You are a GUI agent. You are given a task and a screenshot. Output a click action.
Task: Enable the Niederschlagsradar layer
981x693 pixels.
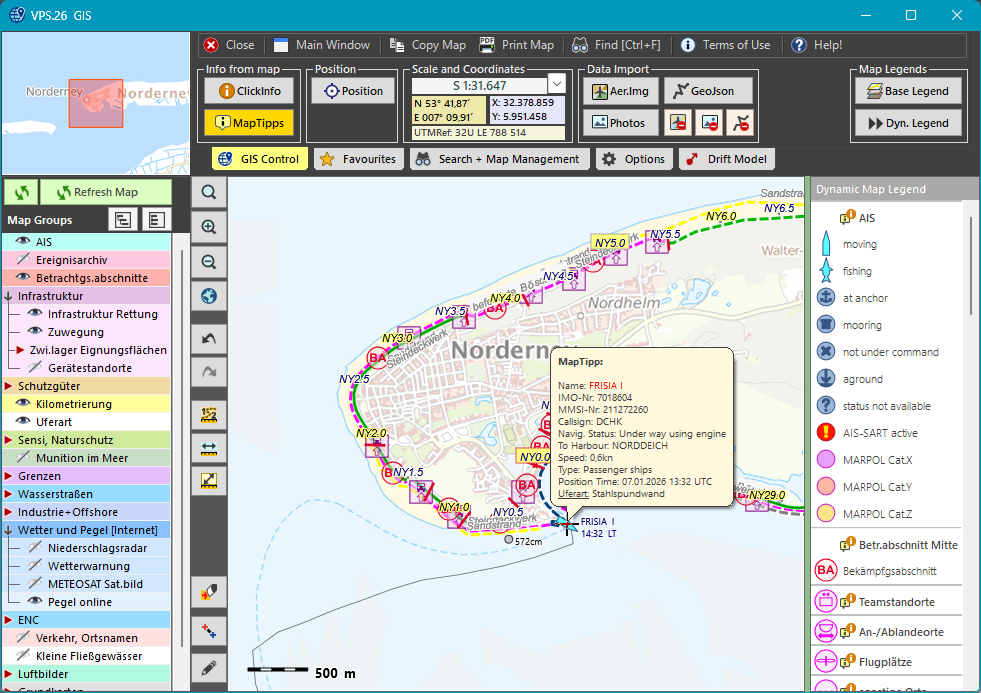pyautogui.click(x=35, y=548)
